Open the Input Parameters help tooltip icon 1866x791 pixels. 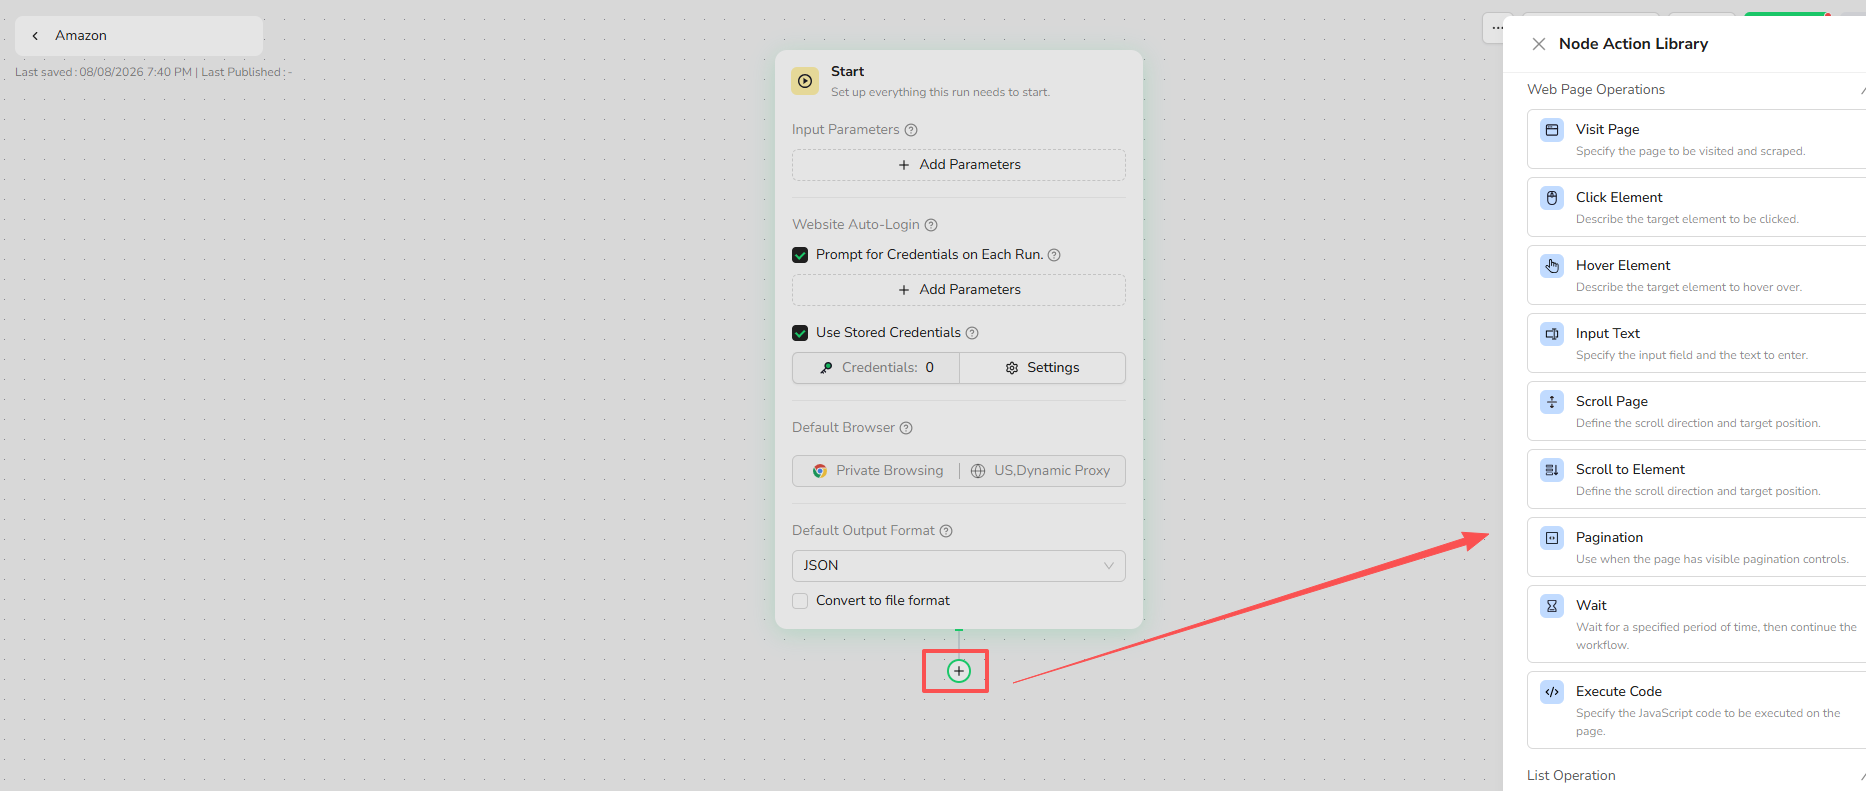(911, 130)
